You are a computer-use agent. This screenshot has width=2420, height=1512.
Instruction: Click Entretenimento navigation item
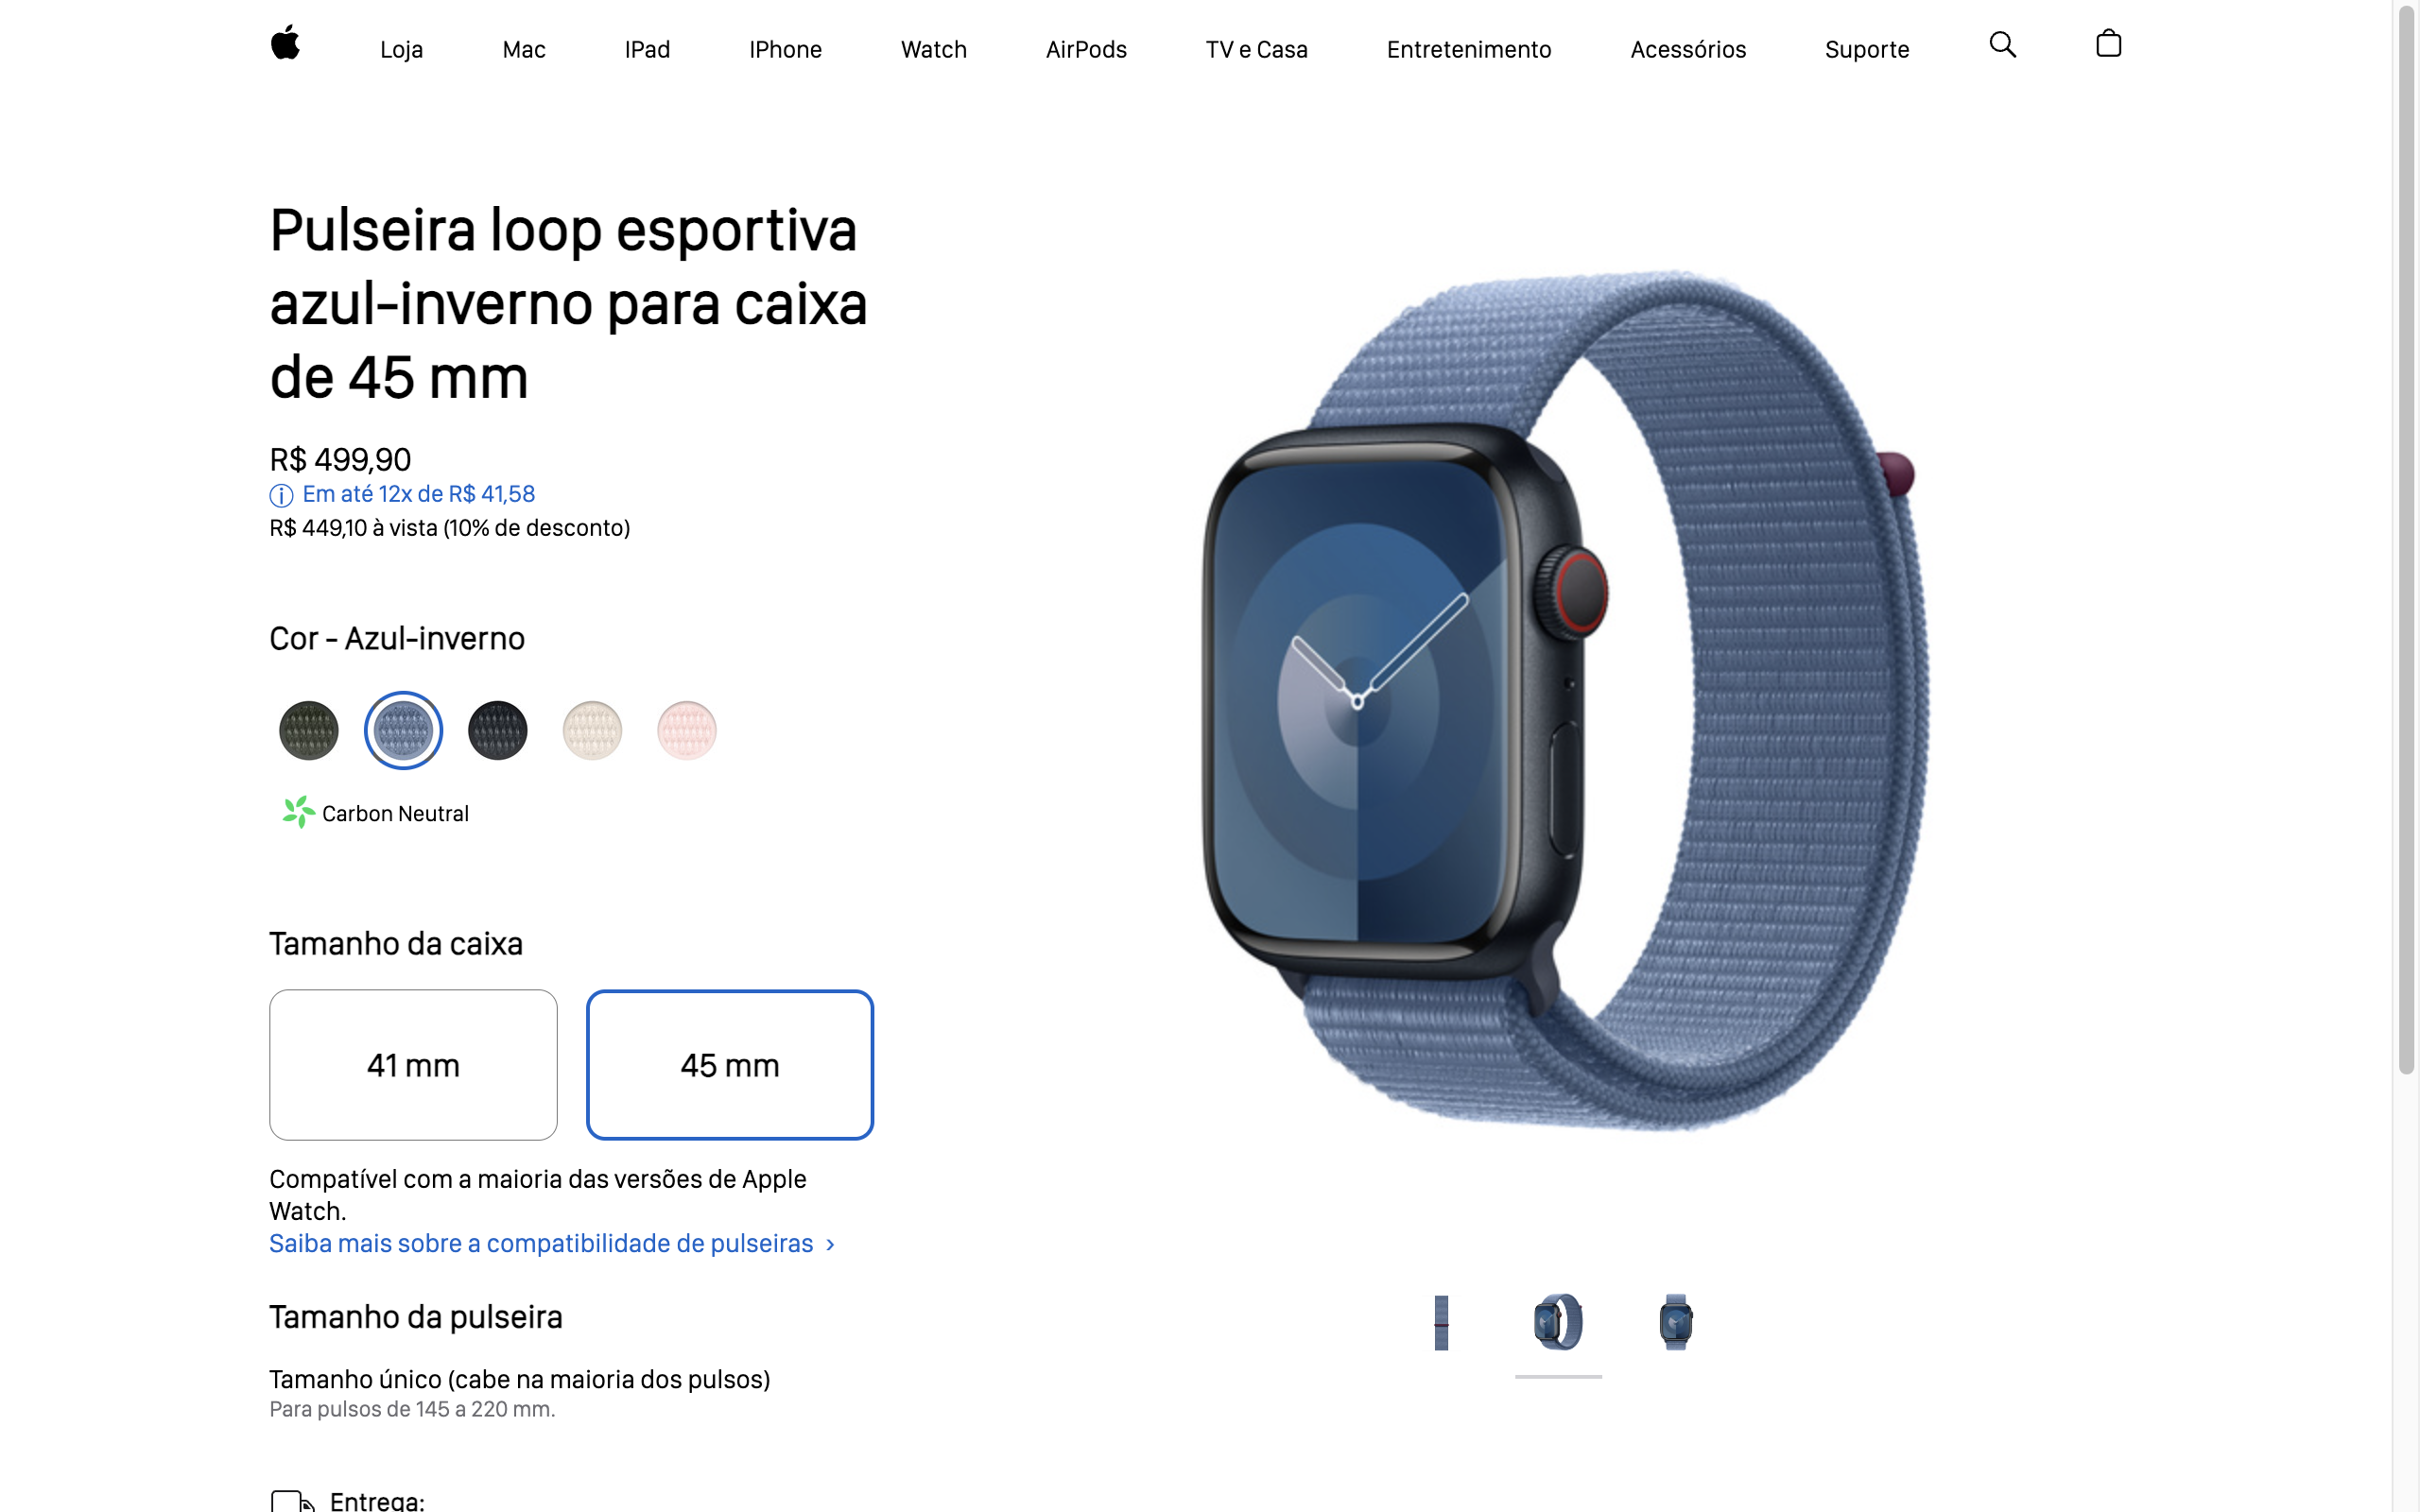click(1469, 49)
